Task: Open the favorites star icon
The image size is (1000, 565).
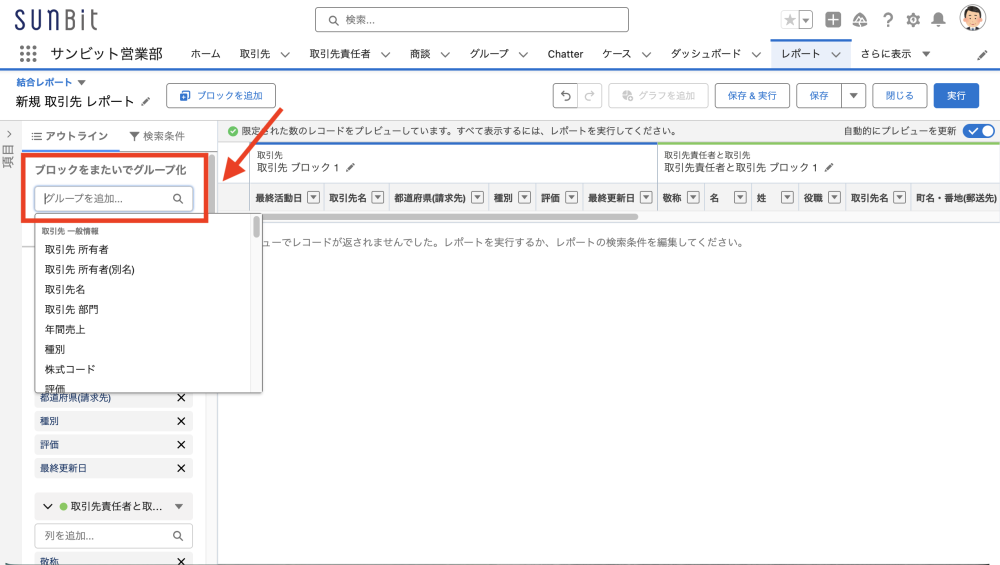Action: click(x=790, y=20)
